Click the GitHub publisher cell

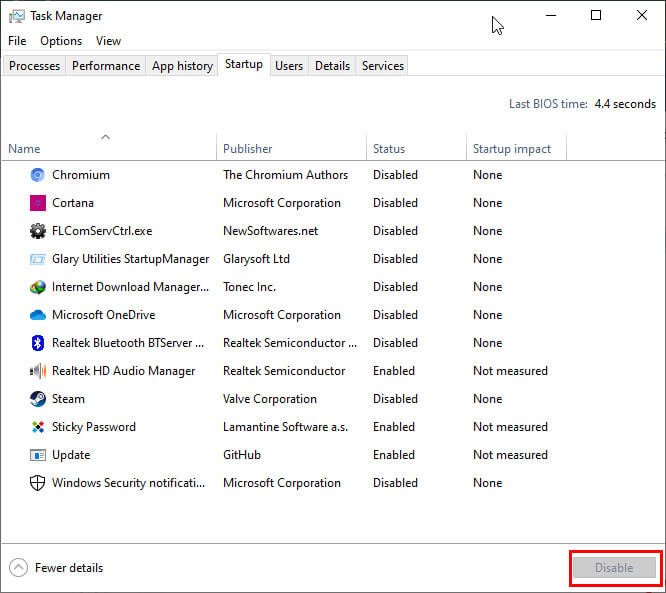pyautogui.click(x=242, y=455)
